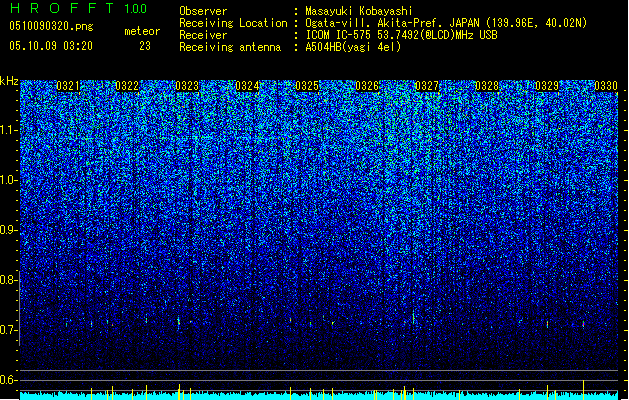Screen dimensions: 629x400
Task: Click the 0326 time marker
Action: 367,86
